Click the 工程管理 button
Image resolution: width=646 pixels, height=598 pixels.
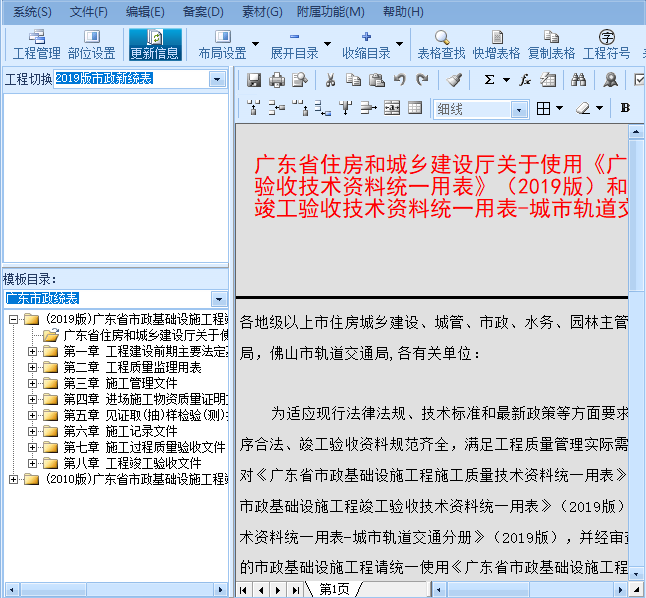(x=36, y=45)
